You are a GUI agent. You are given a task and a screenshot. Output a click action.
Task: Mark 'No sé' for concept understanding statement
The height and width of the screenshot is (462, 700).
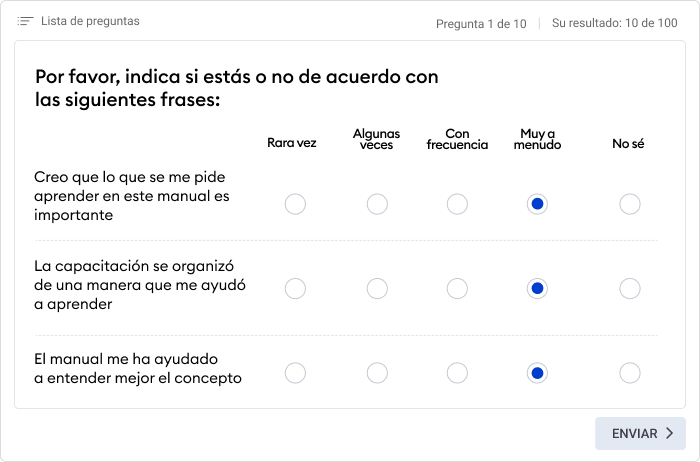tap(629, 373)
